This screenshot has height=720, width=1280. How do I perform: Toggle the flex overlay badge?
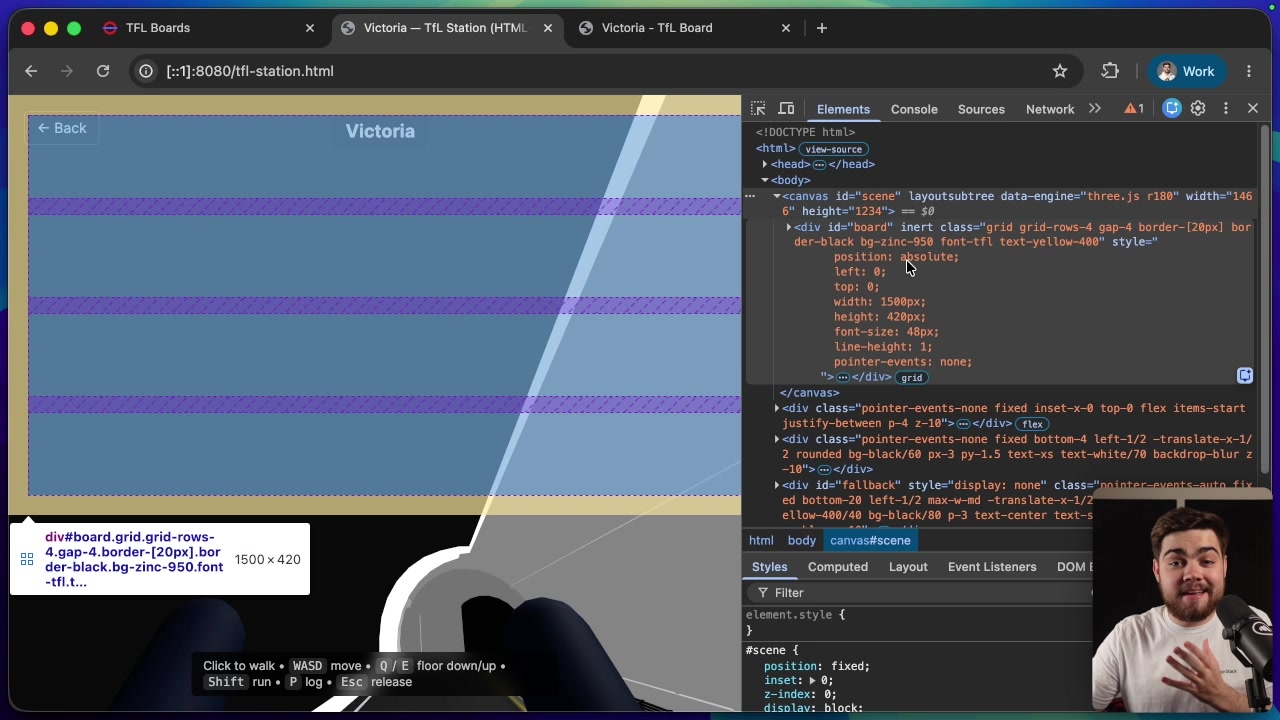point(1032,424)
